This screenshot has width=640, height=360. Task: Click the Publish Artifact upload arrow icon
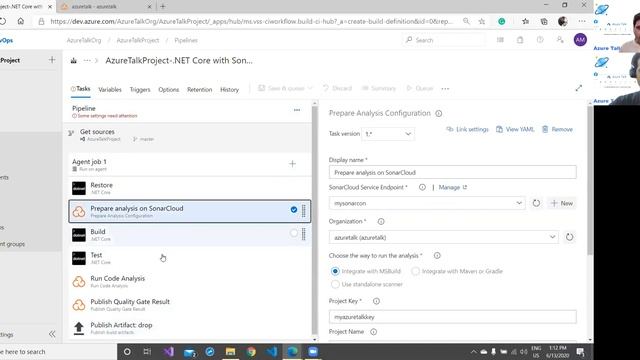[x=79, y=328]
